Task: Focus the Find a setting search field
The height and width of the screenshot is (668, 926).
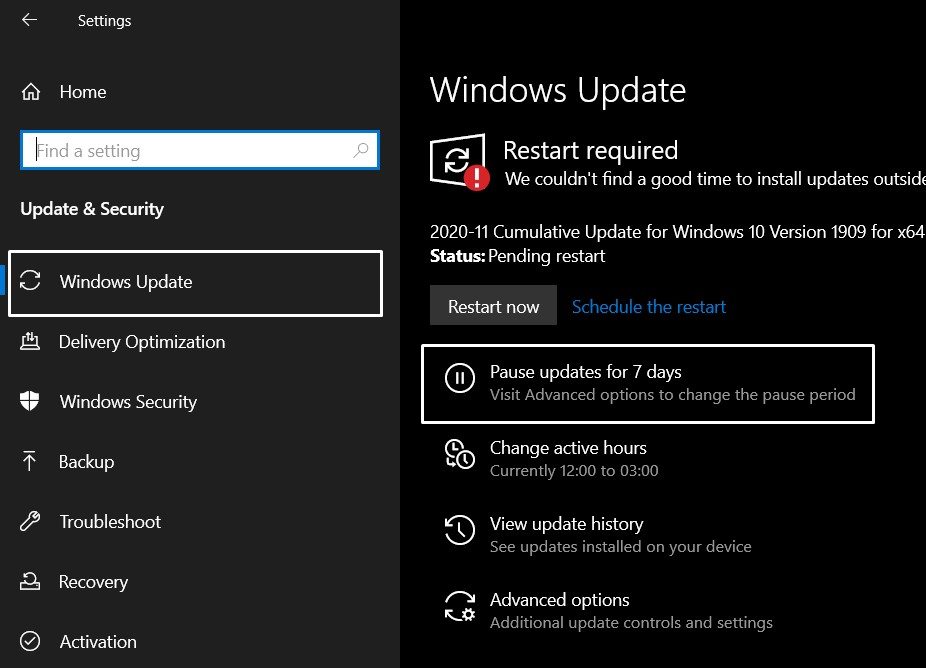Action: pos(200,151)
